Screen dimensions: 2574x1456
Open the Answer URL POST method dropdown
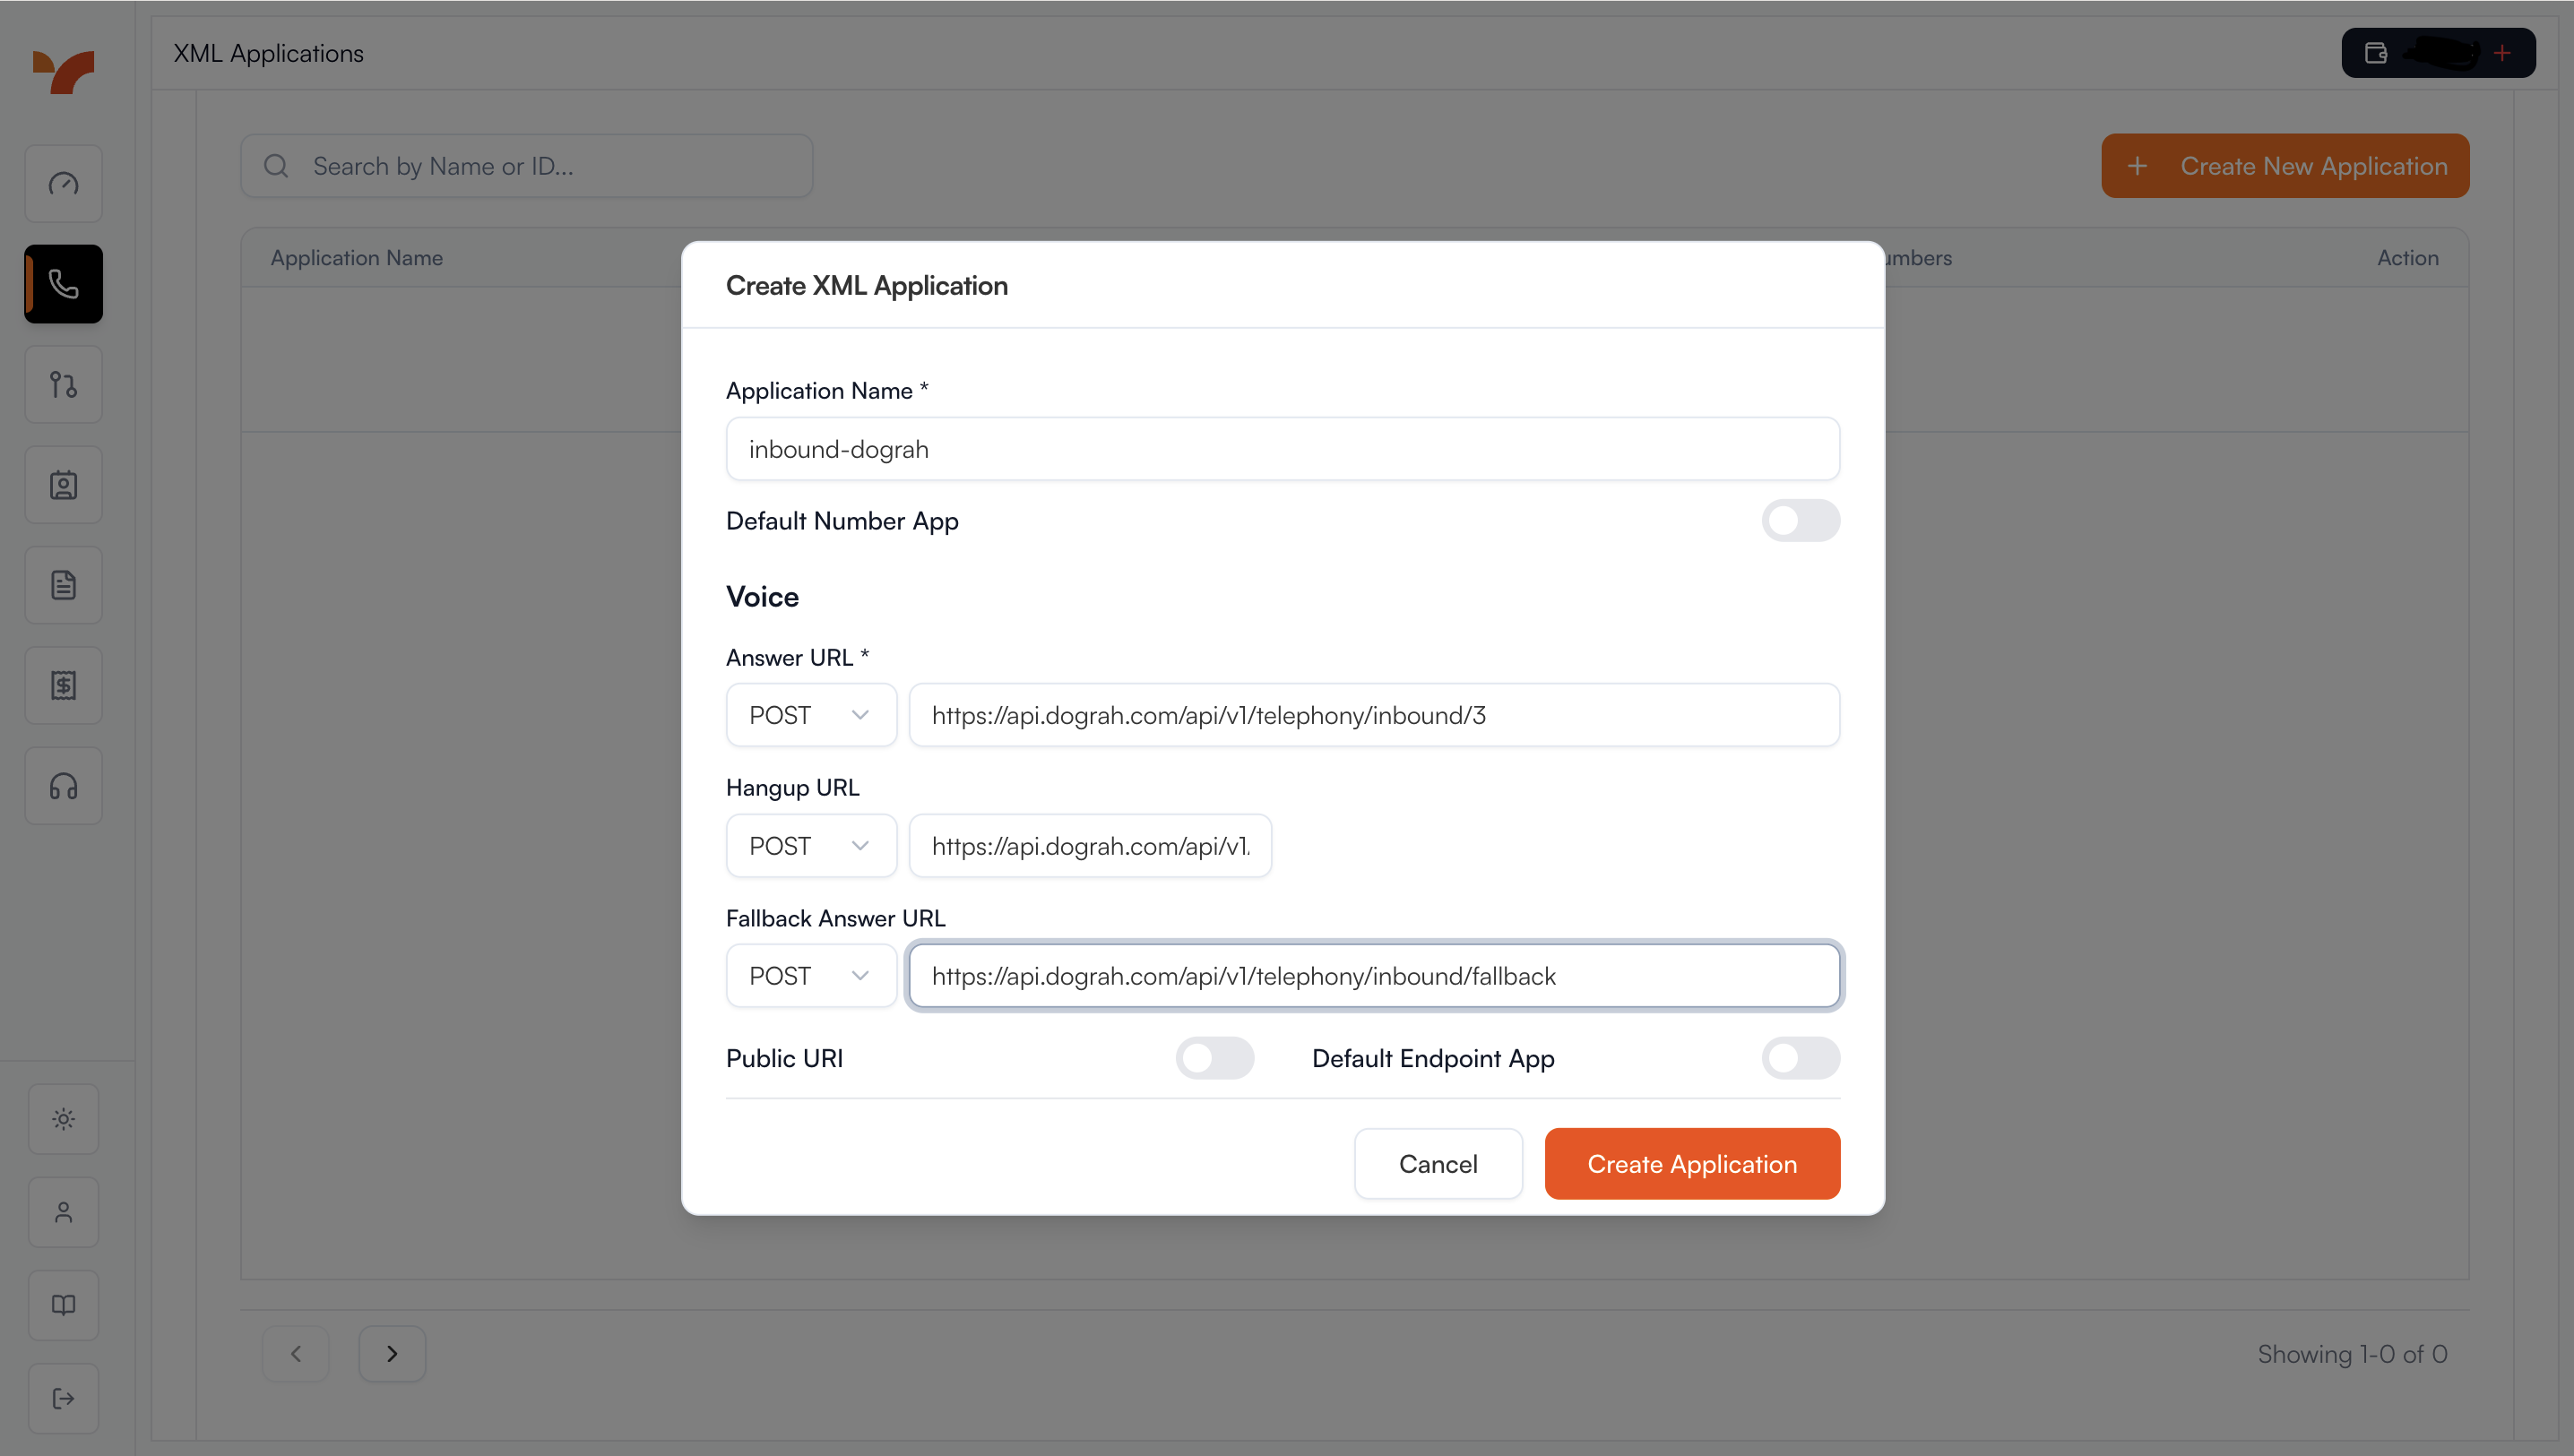click(x=810, y=714)
